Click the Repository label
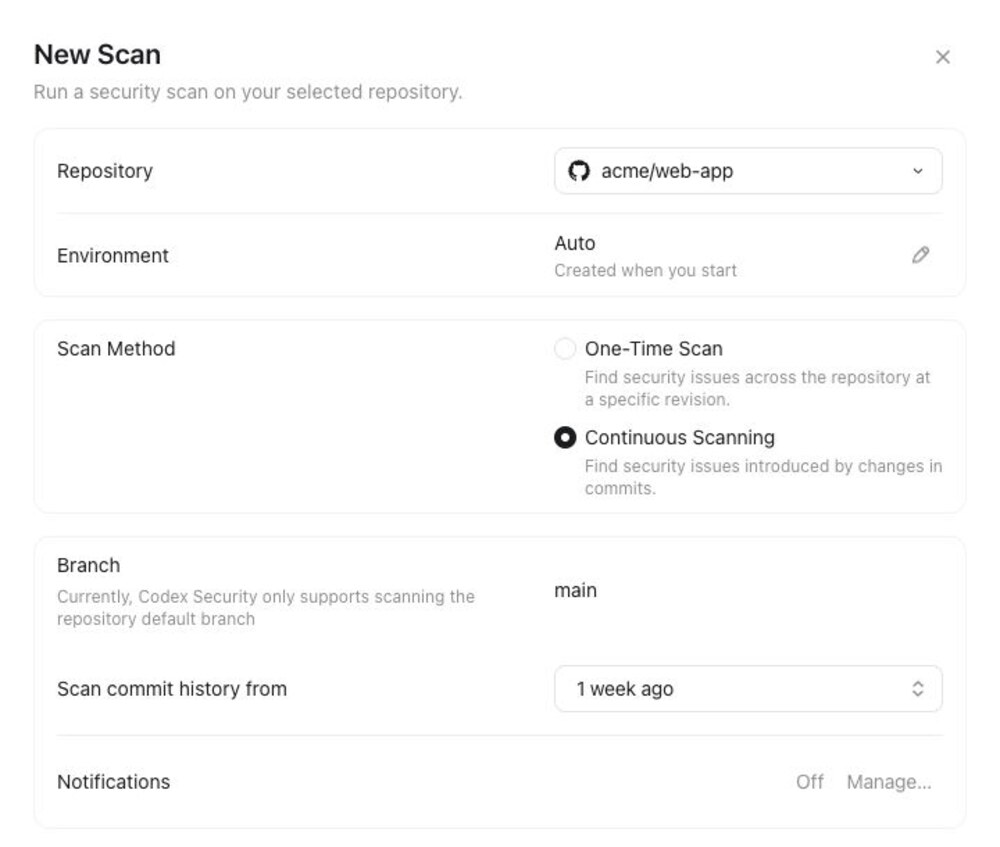The height and width of the screenshot is (847, 1000). (105, 171)
